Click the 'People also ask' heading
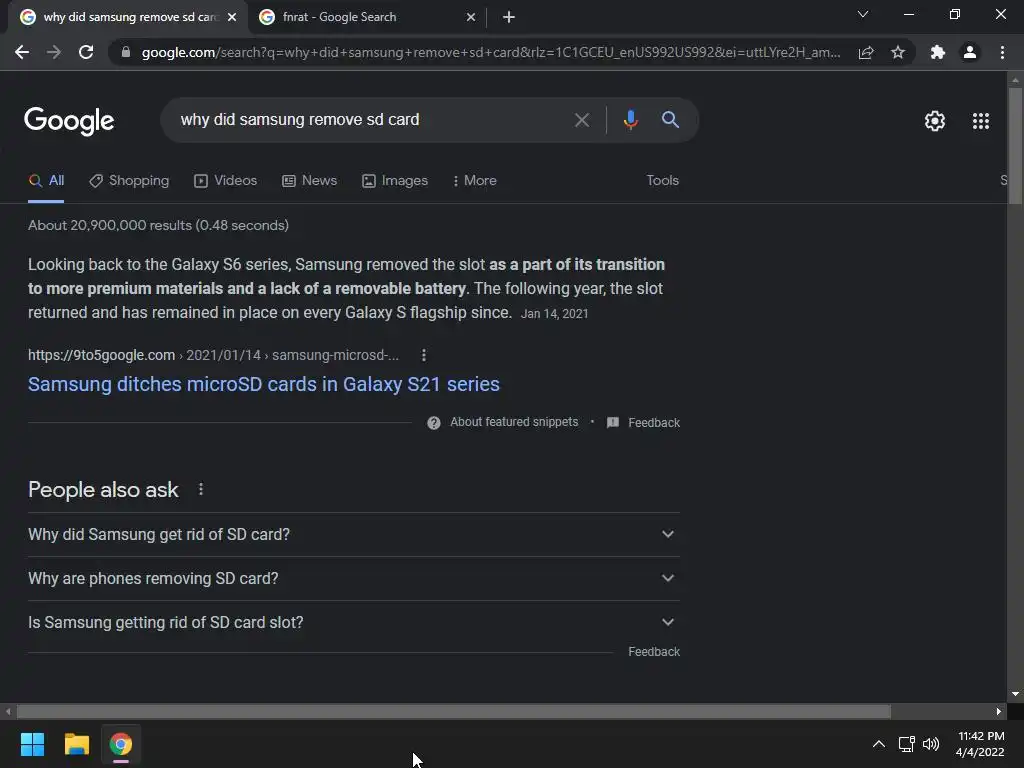 (x=103, y=490)
